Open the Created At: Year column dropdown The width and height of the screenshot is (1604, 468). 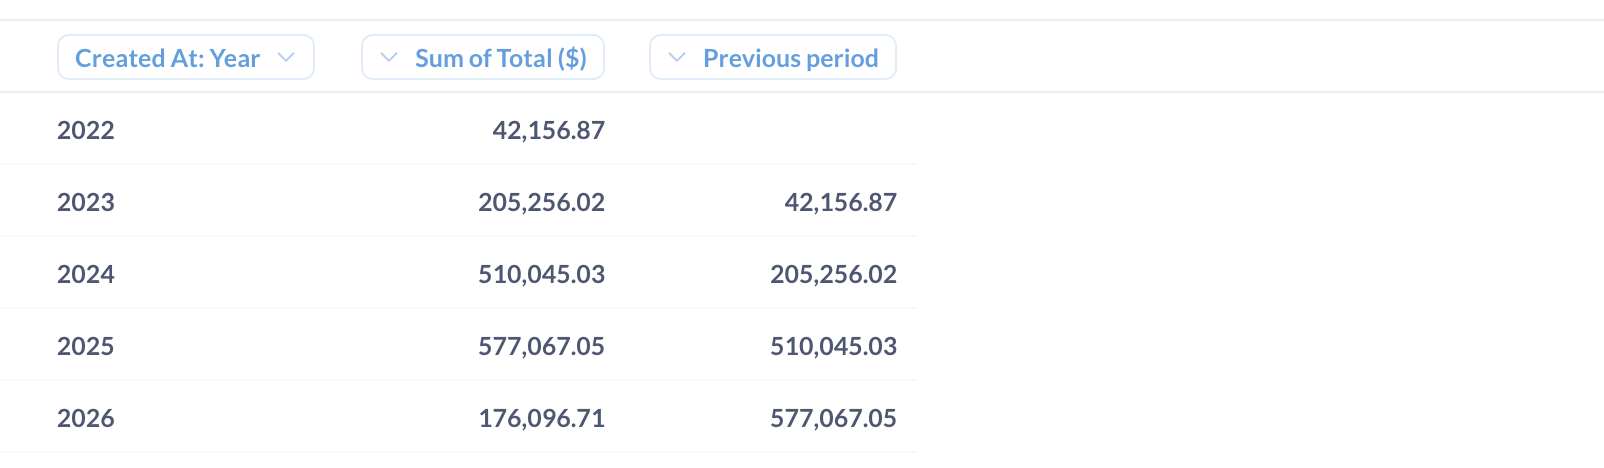(186, 57)
